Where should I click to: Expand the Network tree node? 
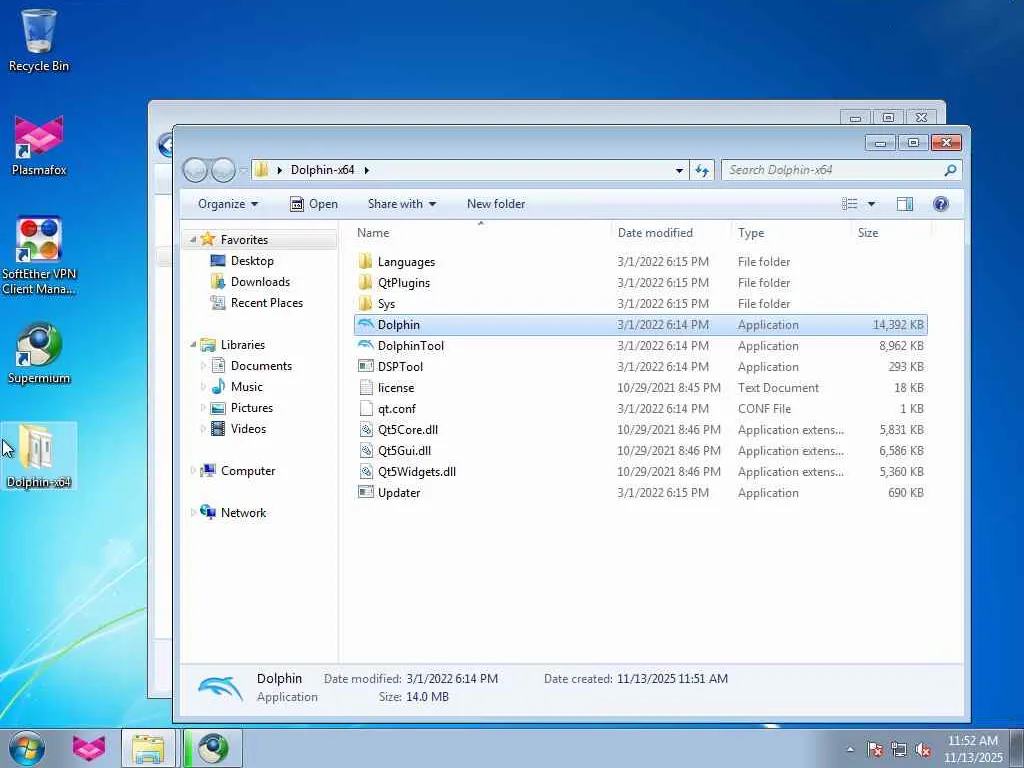pos(193,513)
